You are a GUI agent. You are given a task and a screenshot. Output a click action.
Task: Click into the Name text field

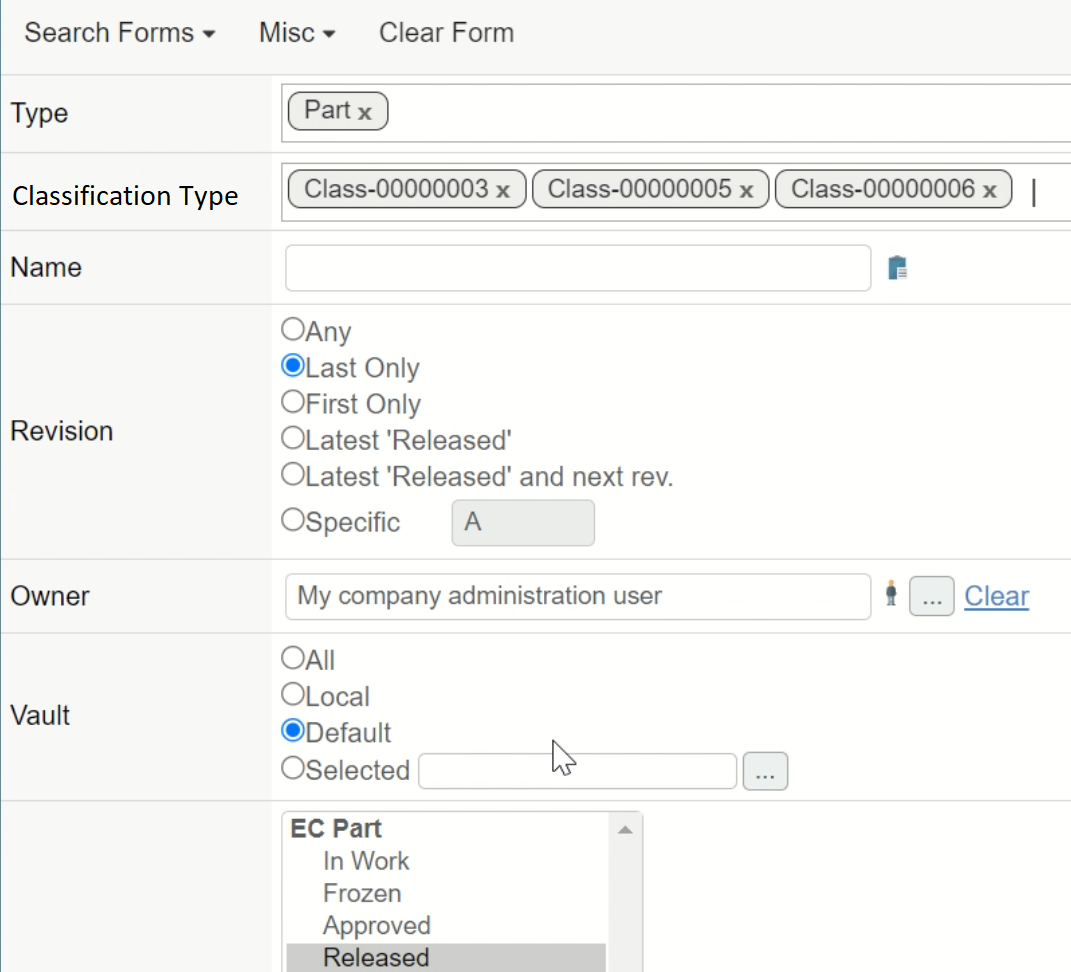pos(577,268)
